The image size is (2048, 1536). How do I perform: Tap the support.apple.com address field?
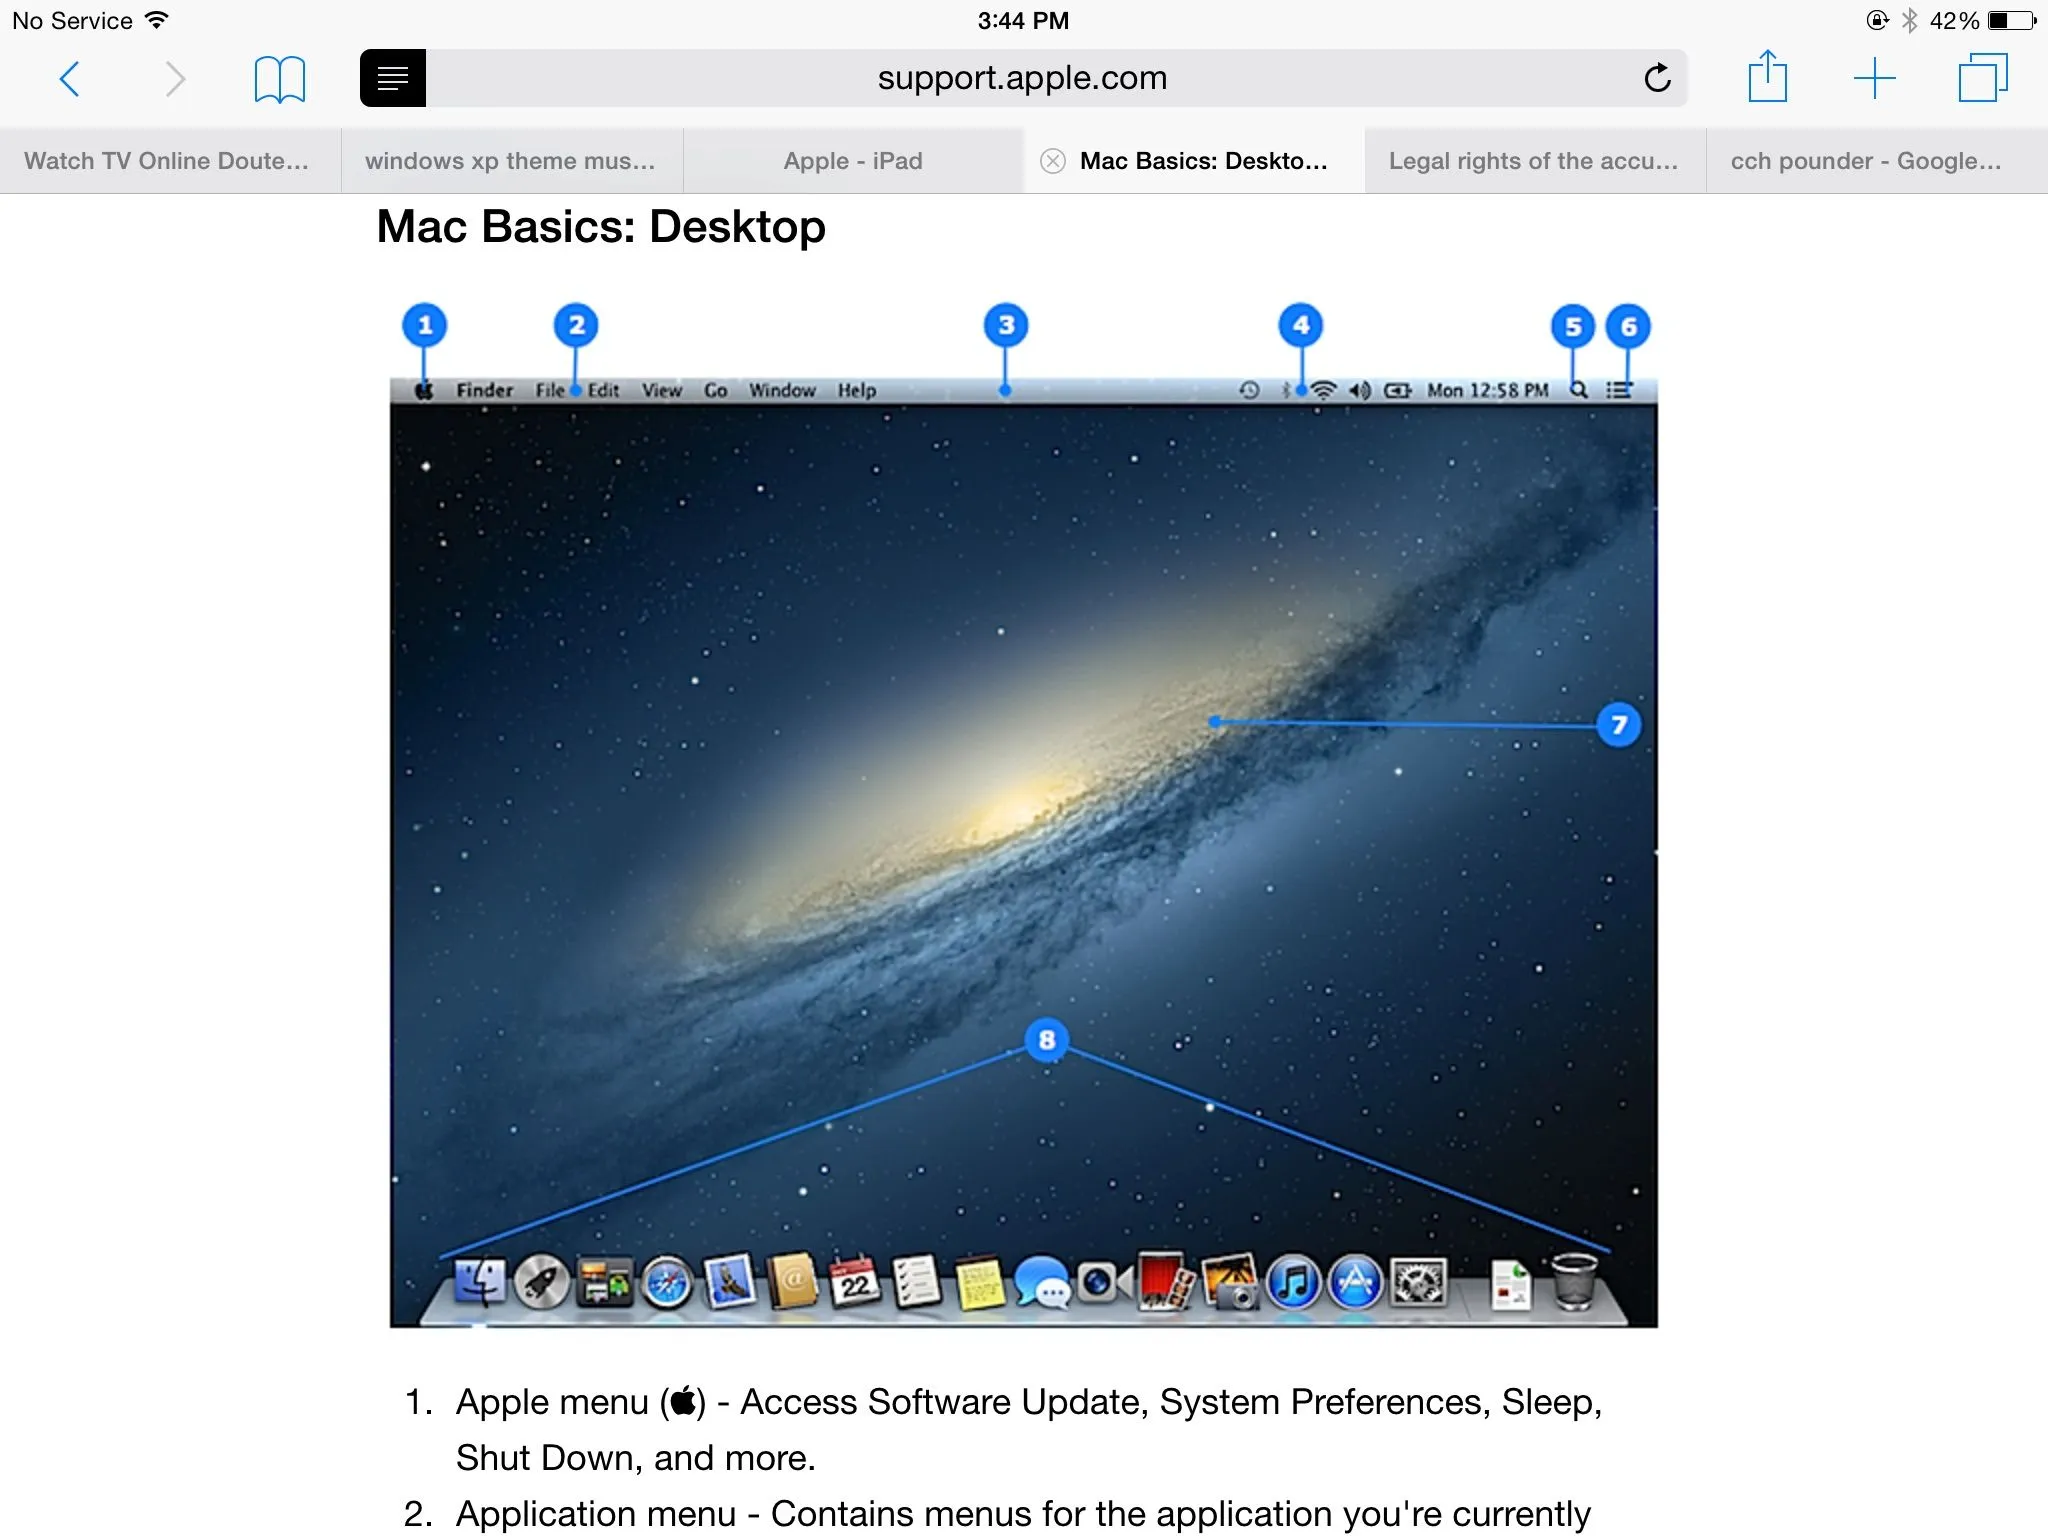coord(1022,78)
